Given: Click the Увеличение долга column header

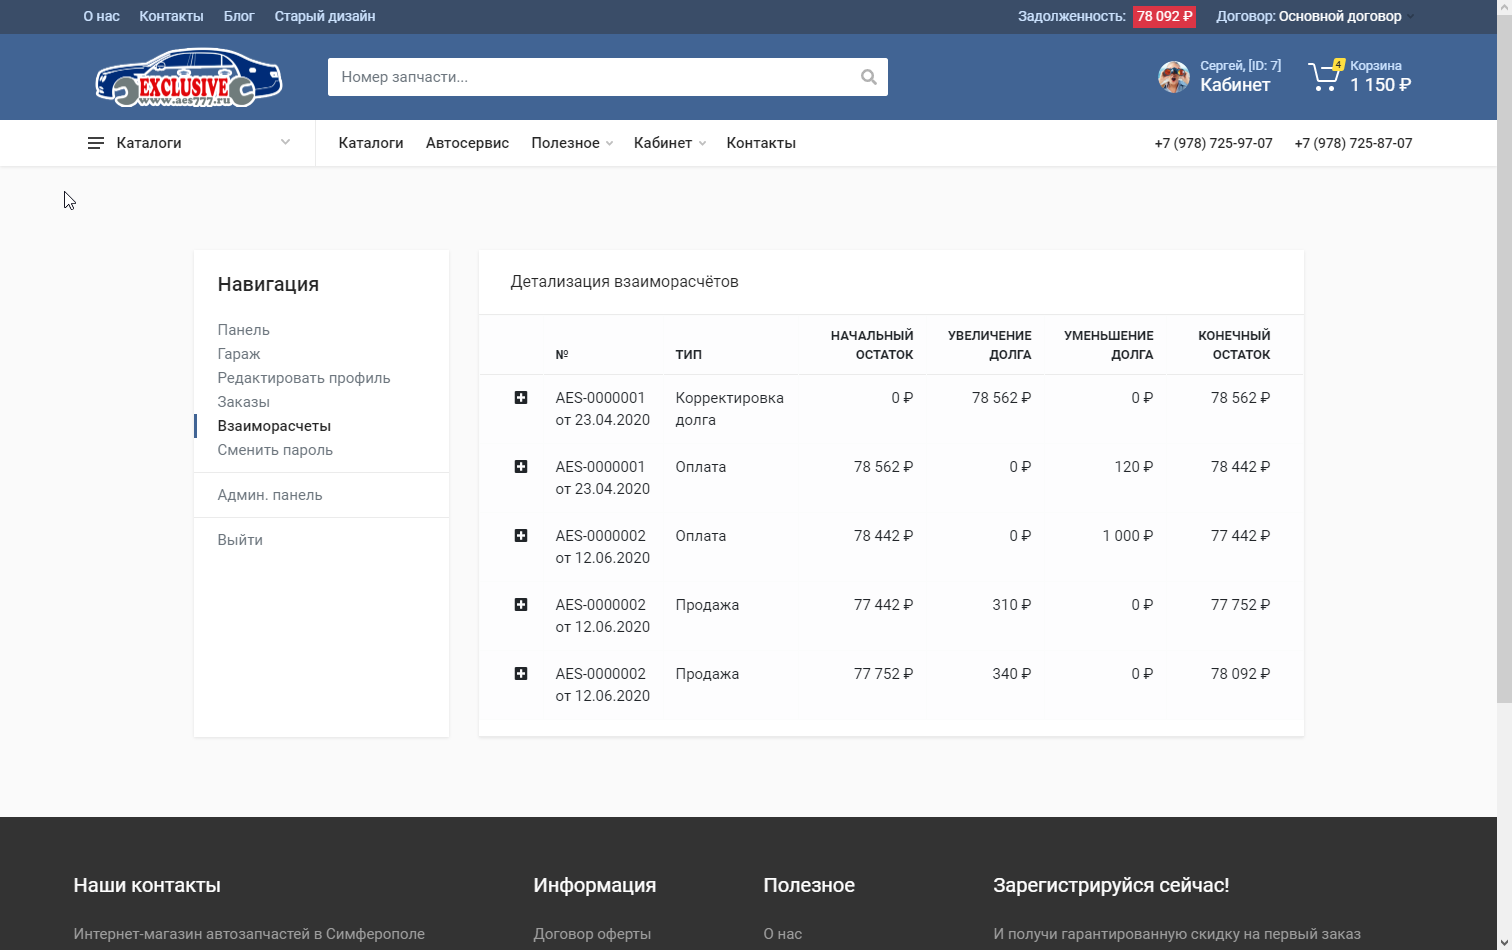Looking at the screenshot, I should (989, 345).
